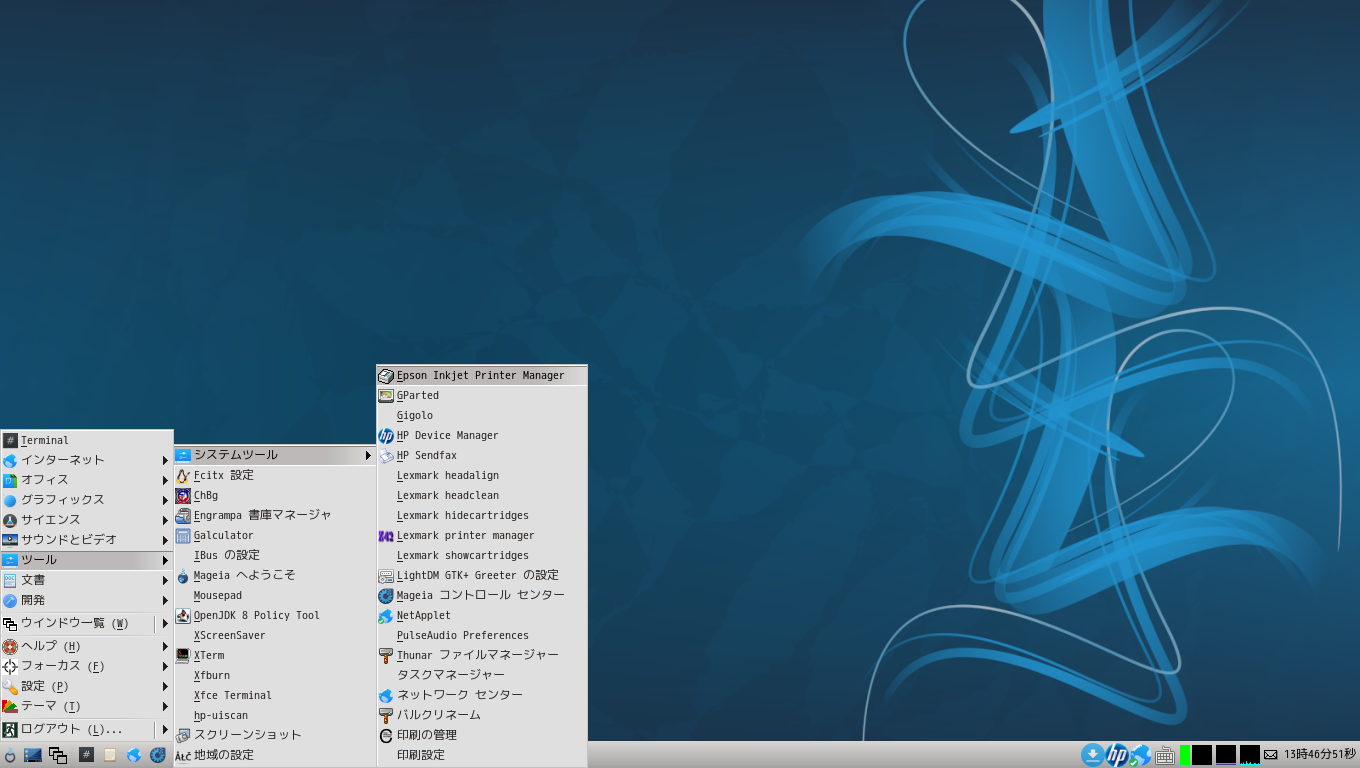Click the green APM battery monitor
The height and width of the screenshot is (768, 1360).
1184,755
